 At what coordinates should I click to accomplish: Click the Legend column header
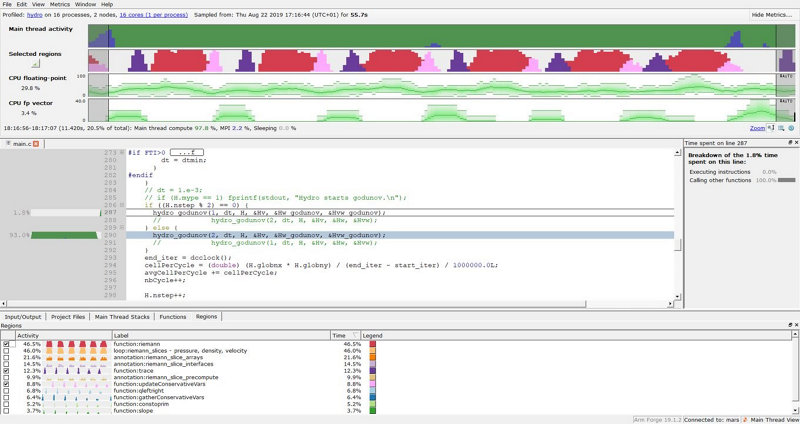576,335
